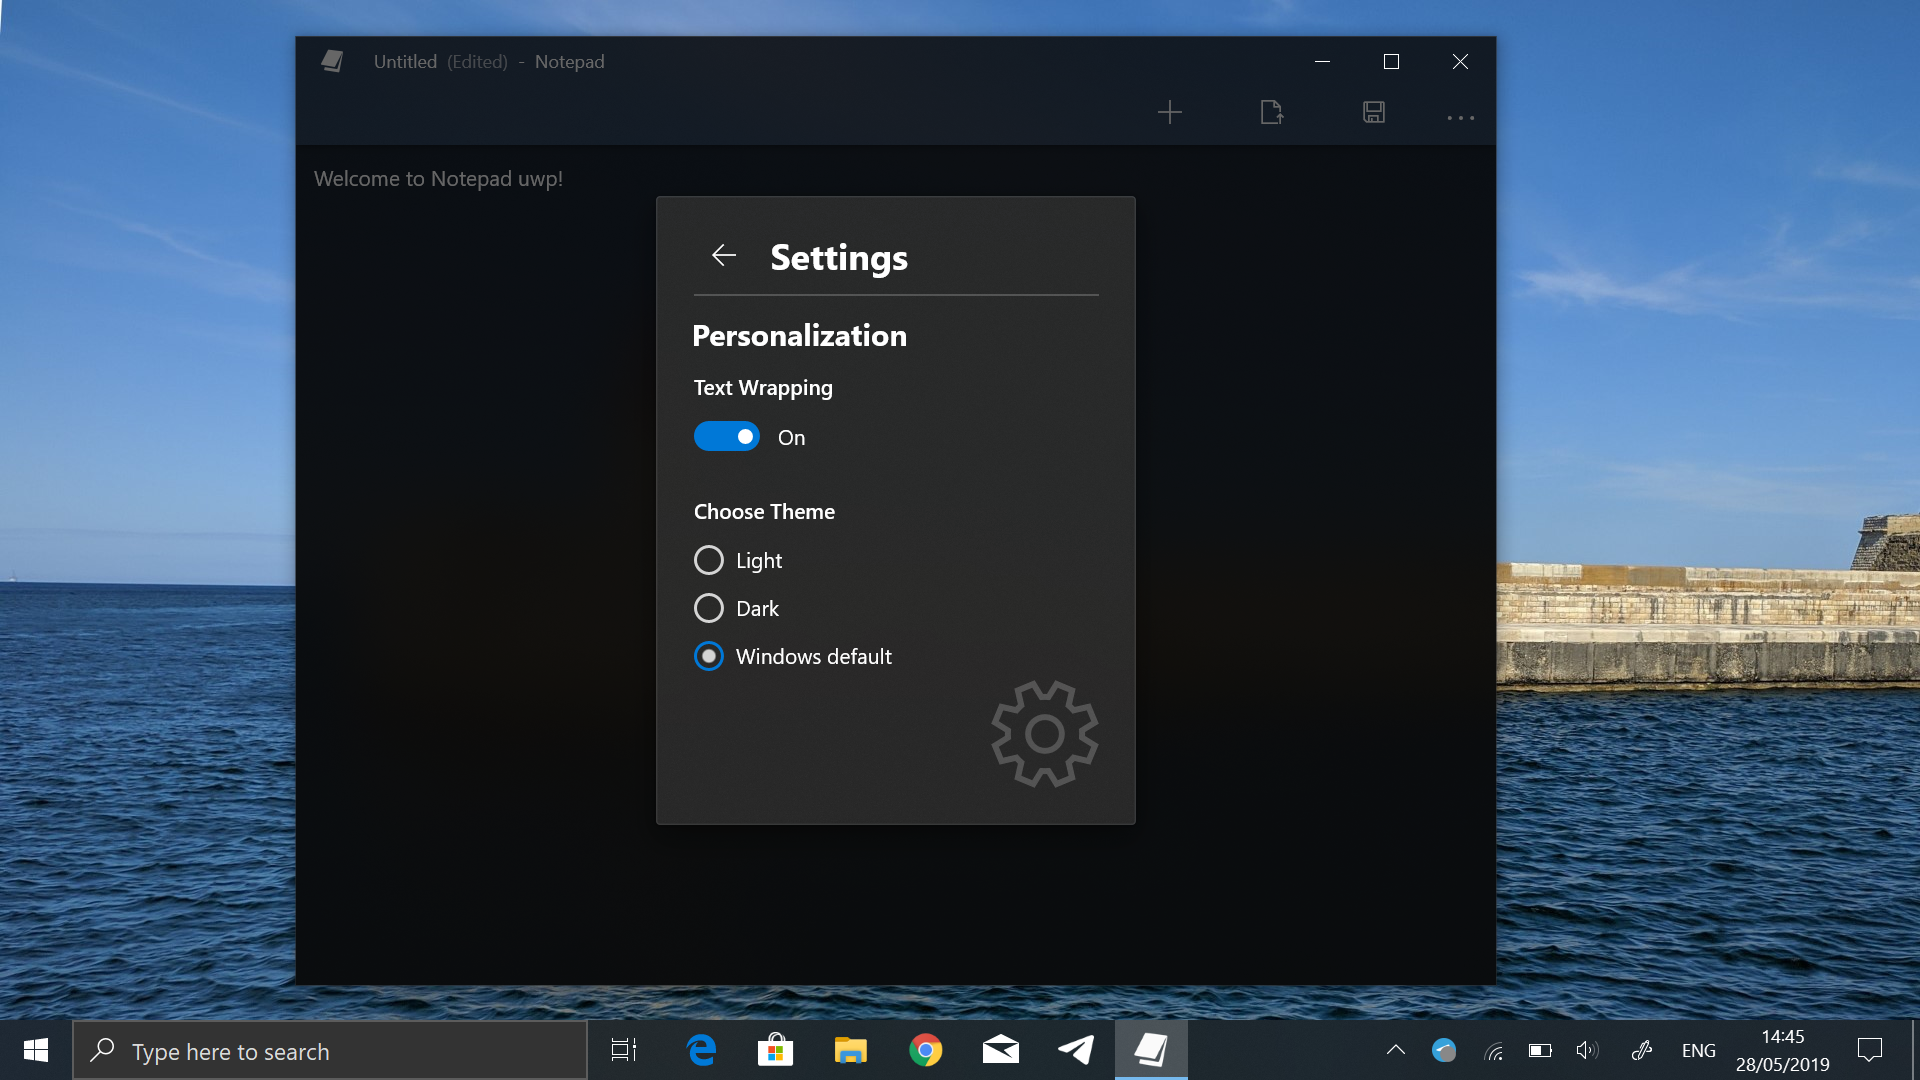
Task: Open Telegram from the taskbar
Action: tap(1076, 1050)
